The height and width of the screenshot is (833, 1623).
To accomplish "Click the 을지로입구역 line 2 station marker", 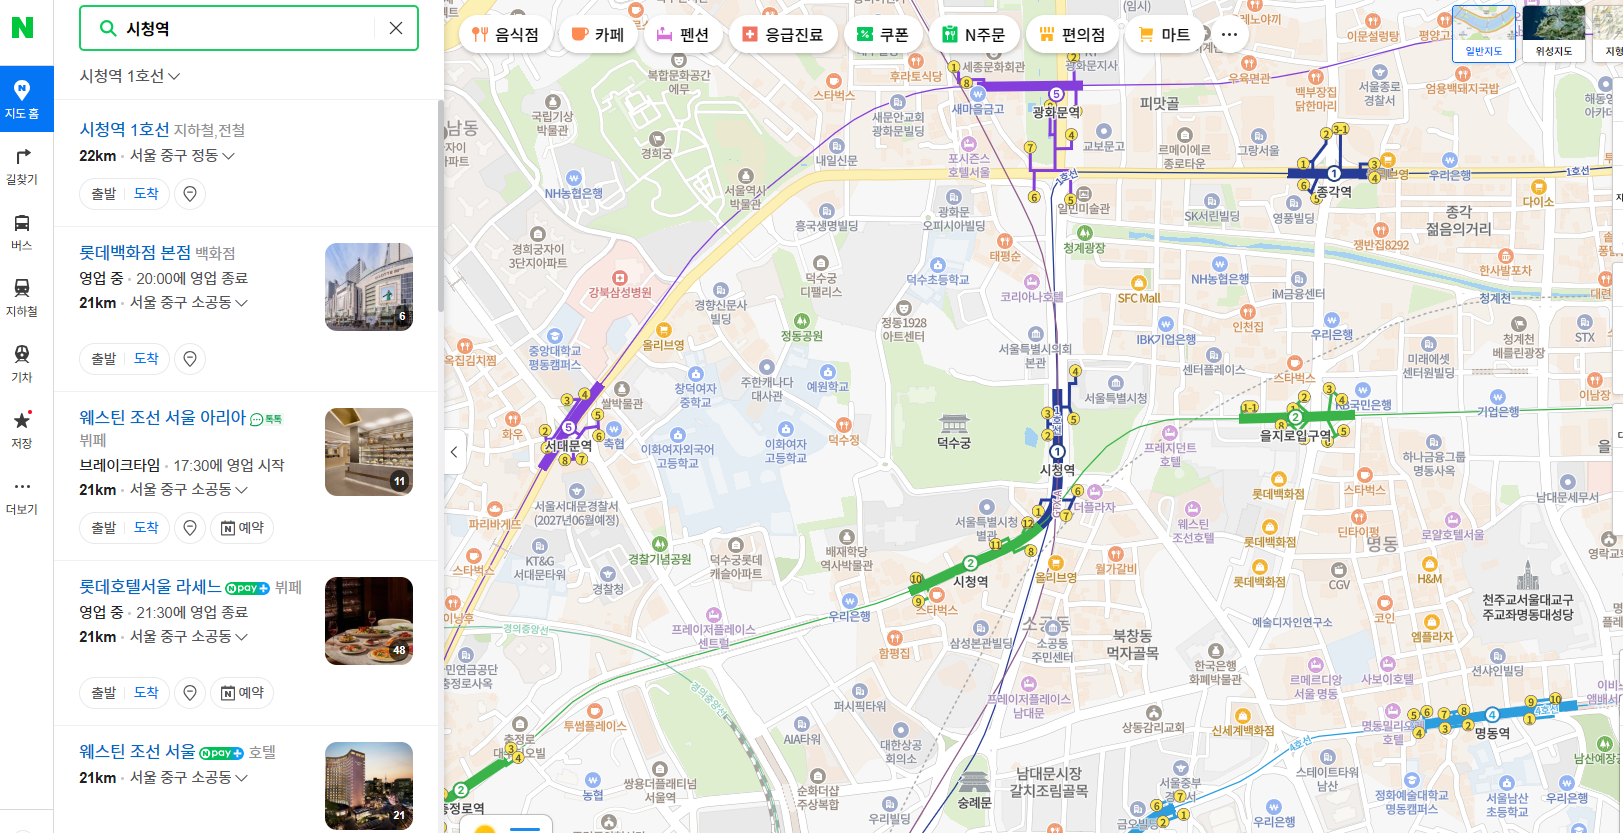I will click(x=1295, y=417).
